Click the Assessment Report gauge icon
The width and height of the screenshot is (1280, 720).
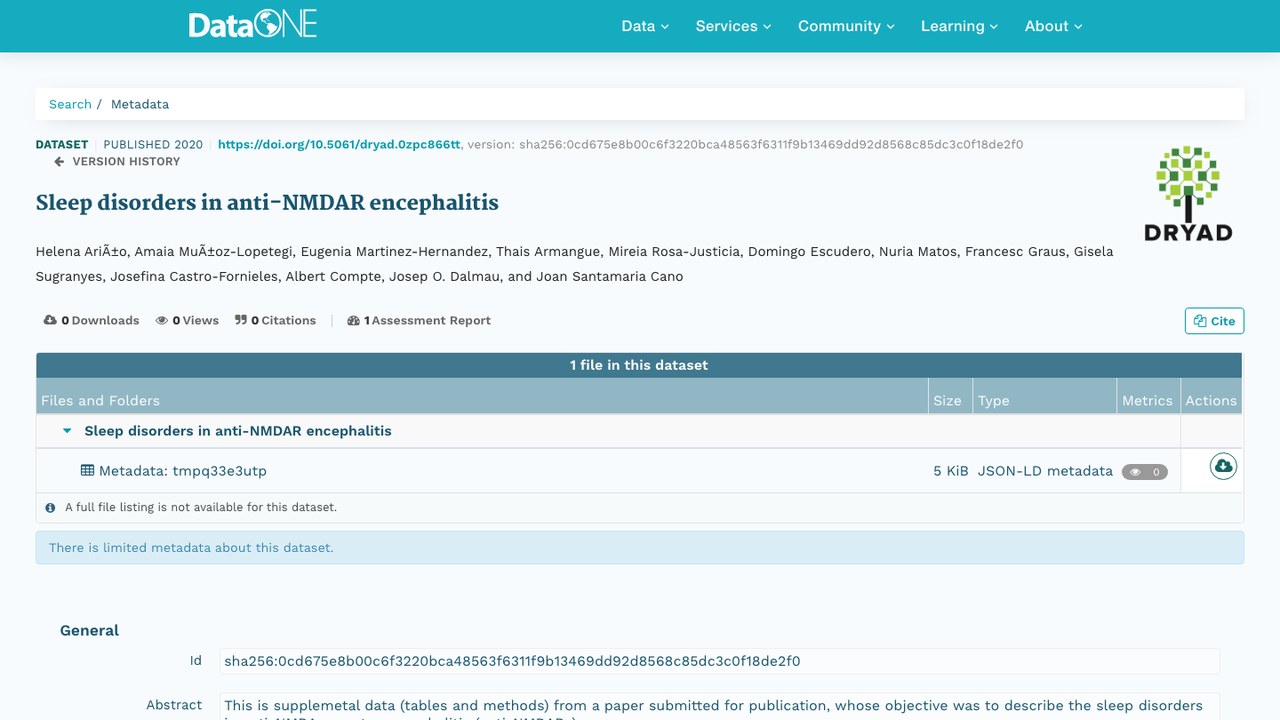pyautogui.click(x=353, y=320)
